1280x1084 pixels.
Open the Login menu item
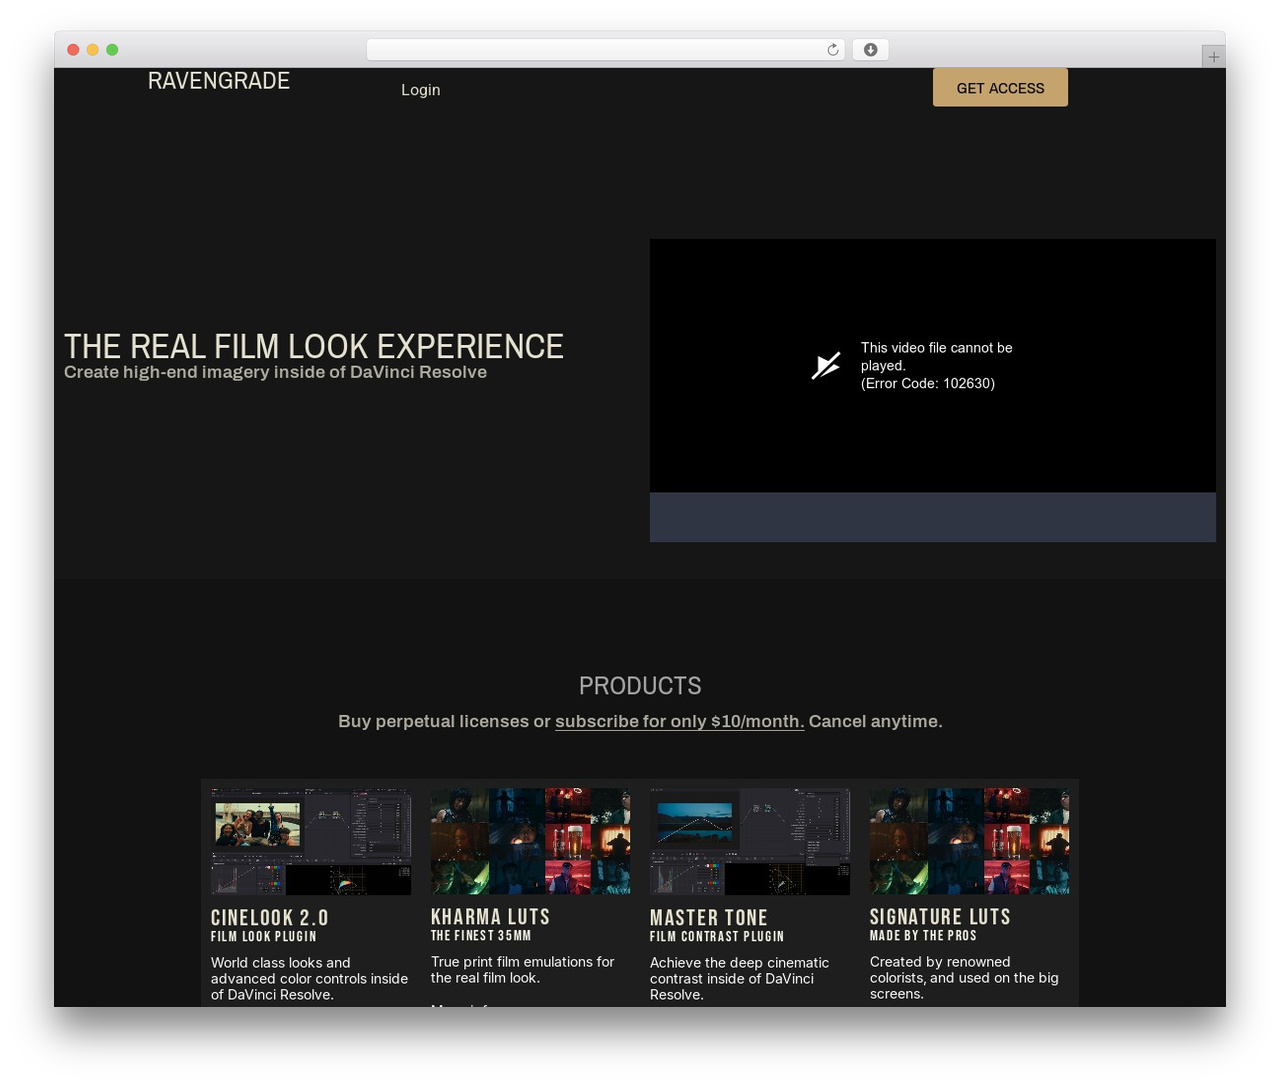(421, 90)
